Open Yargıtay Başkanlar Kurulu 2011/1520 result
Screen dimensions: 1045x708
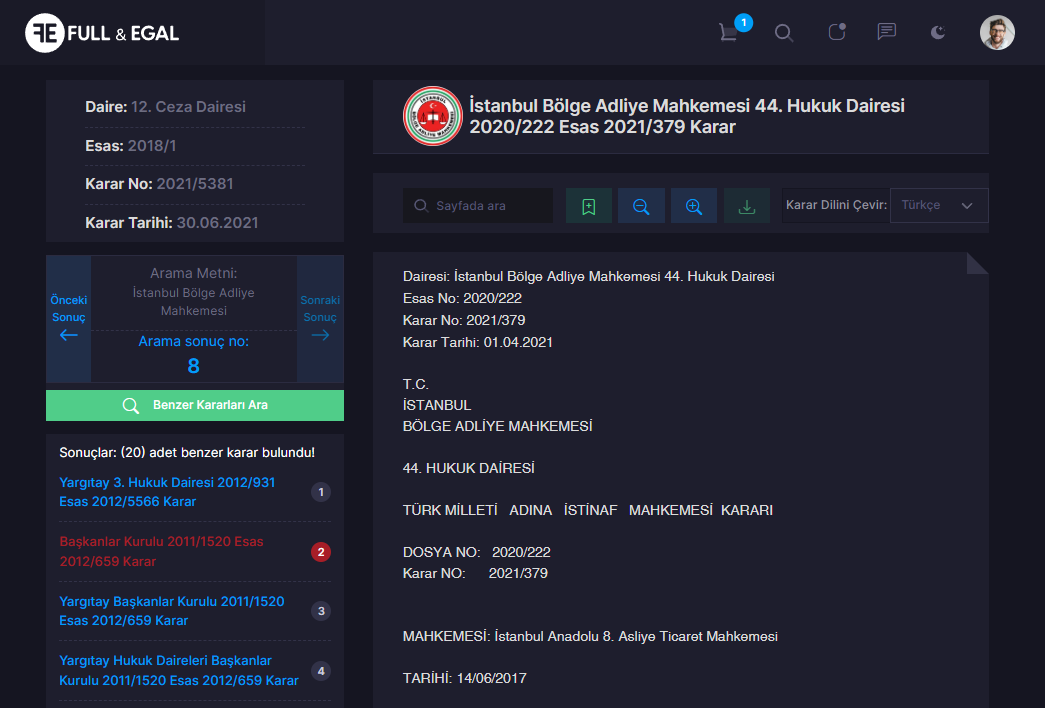172,611
